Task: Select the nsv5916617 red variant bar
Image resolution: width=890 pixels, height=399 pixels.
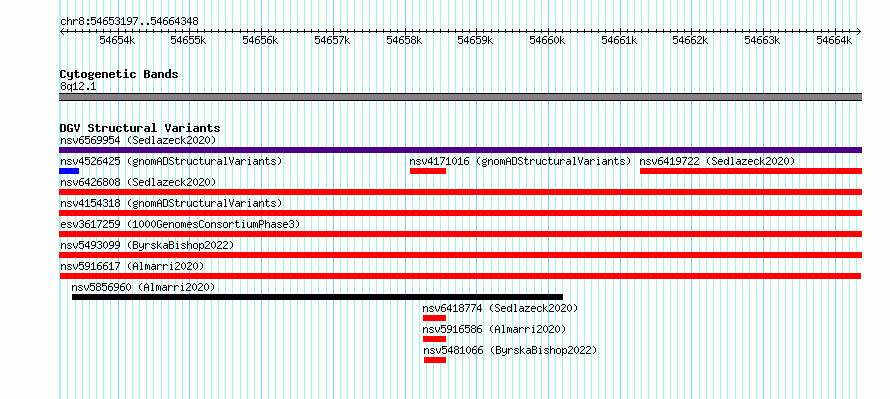Action: (x=460, y=276)
